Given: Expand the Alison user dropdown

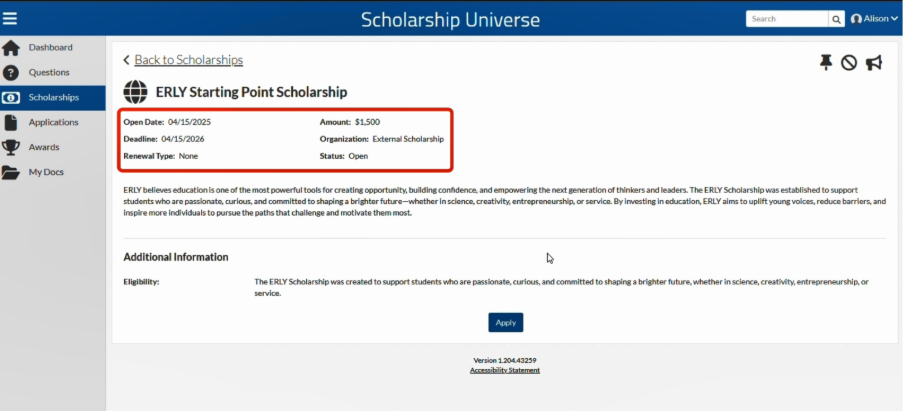Looking at the screenshot, I should 874,19.
